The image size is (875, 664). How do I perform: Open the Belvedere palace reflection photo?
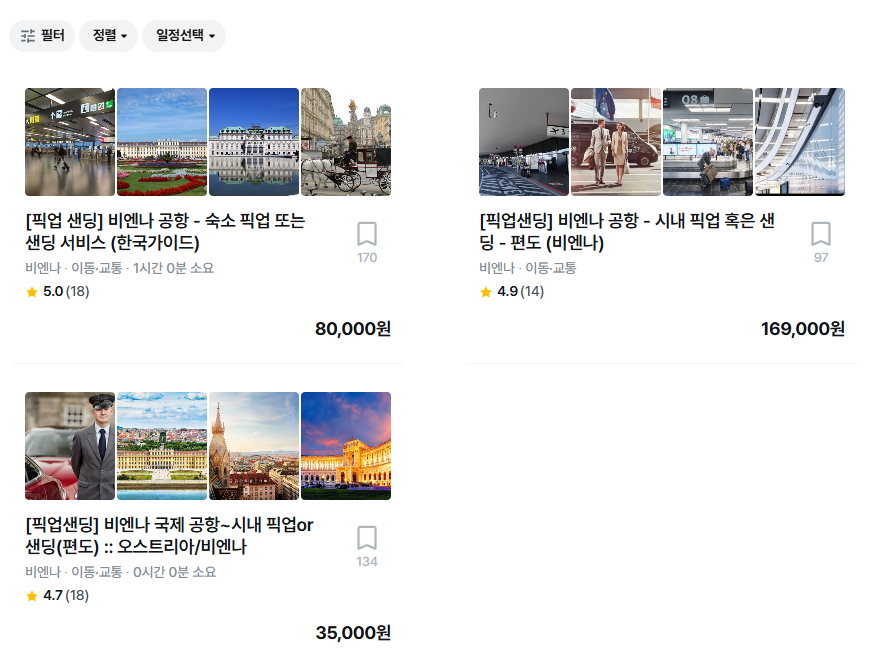pos(254,142)
